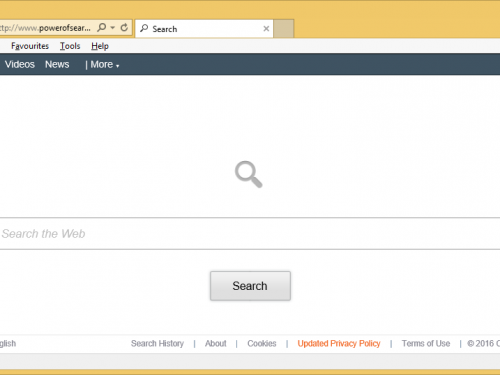Expand the More dropdown in navigation bar

point(105,64)
